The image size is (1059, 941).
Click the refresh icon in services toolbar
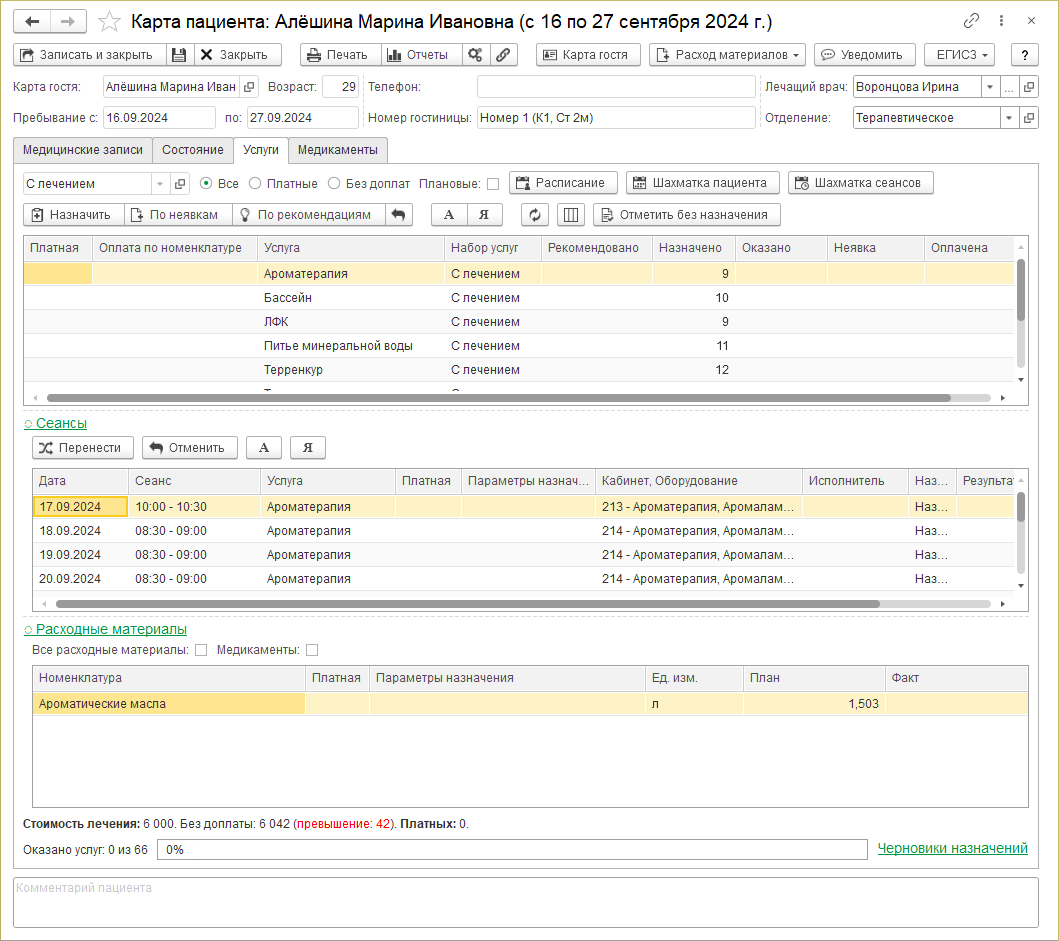point(535,214)
